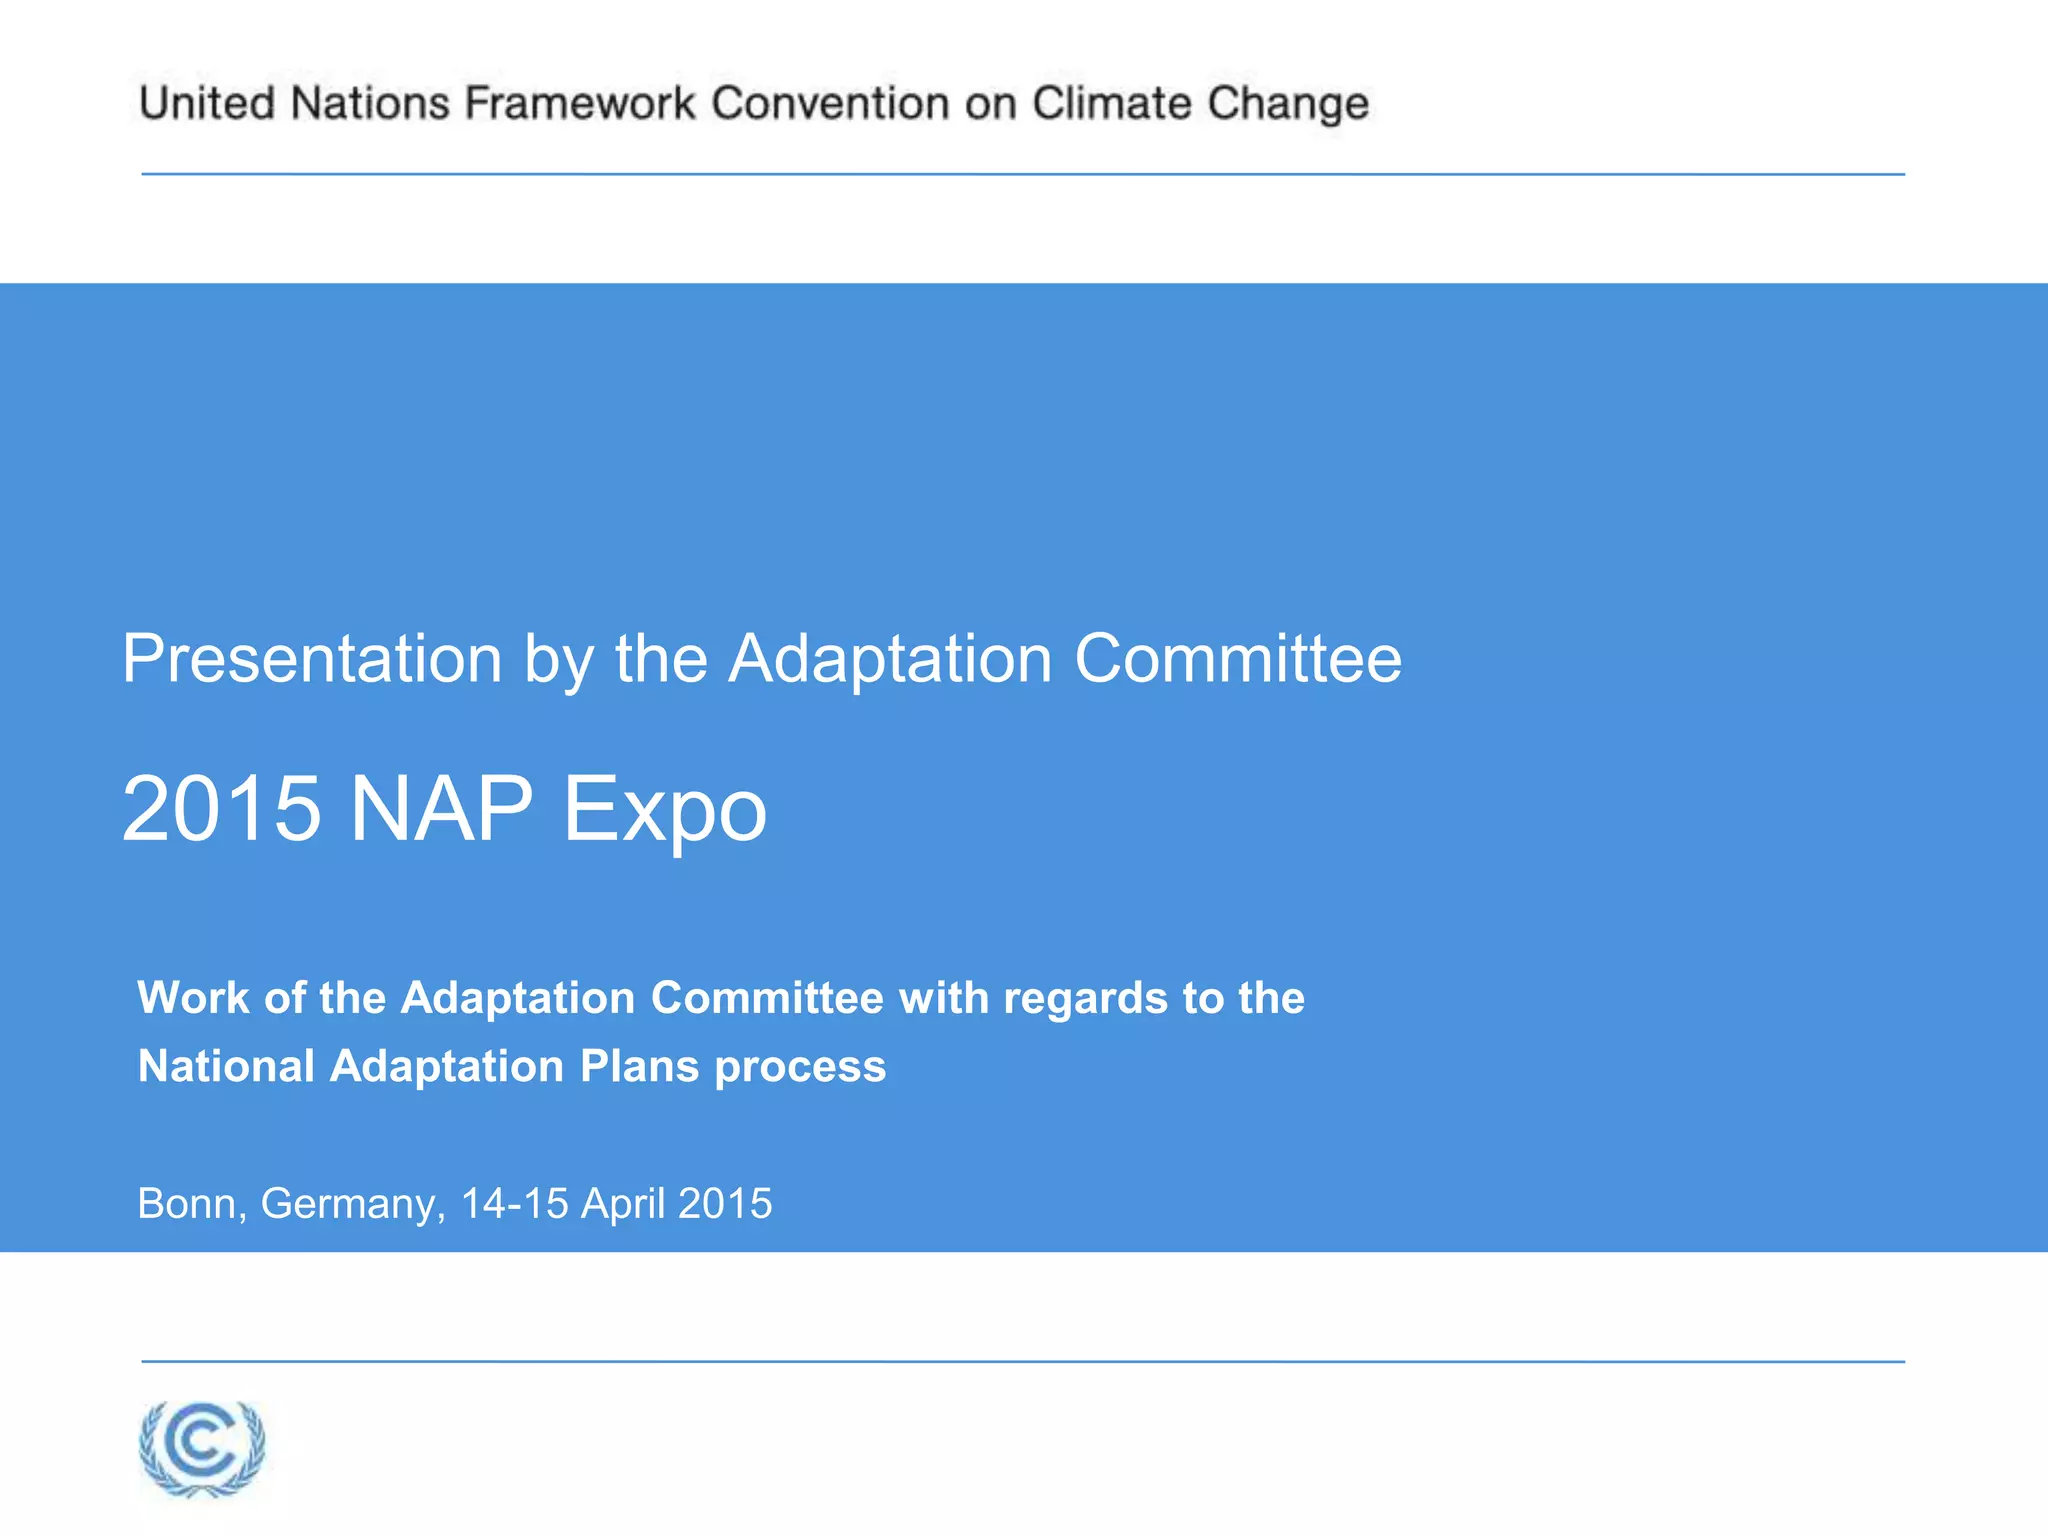Click the word Germany in the date line
Image resolution: width=2048 pixels, height=1536 pixels.
point(350,1203)
